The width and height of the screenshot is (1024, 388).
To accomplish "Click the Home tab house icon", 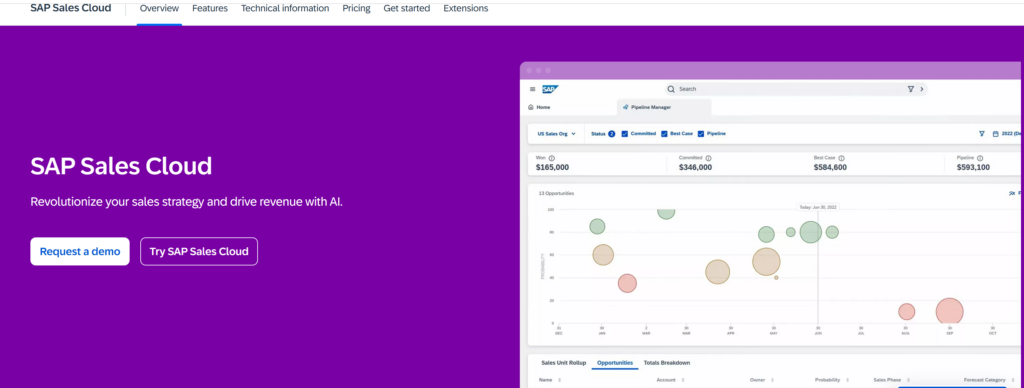I will click(x=531, y=107).
